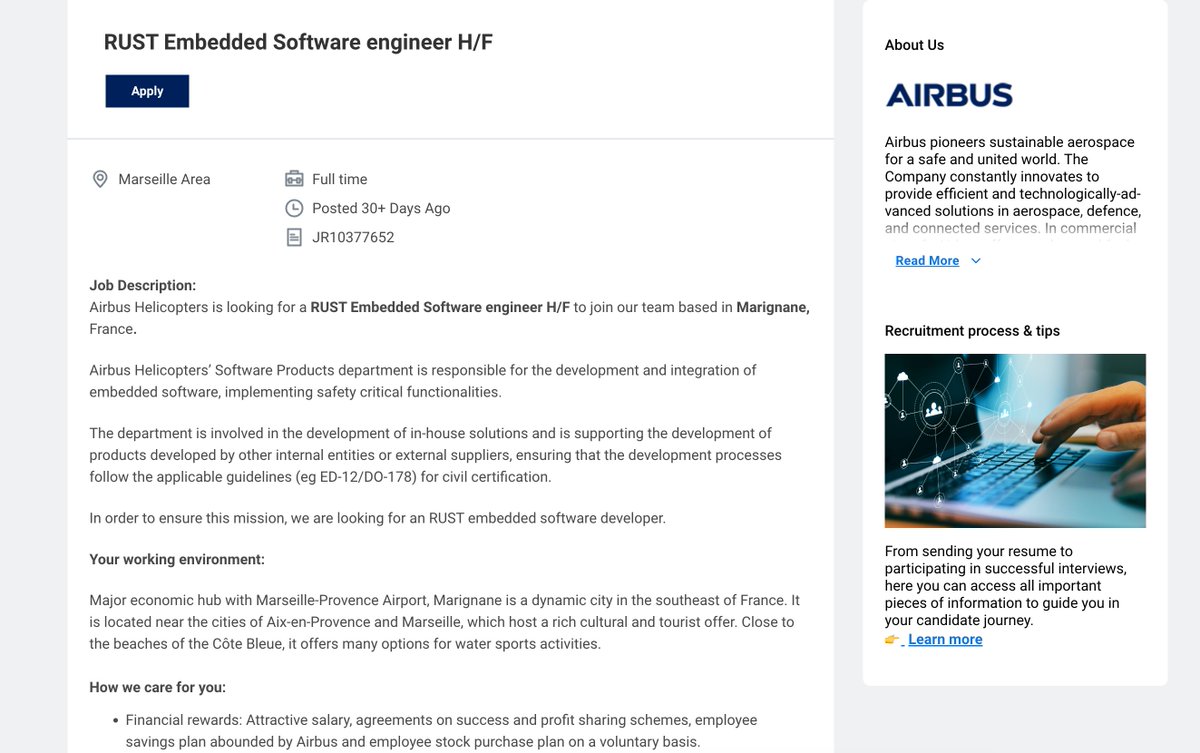This screenshot has height=753, width=1200.
Task: Click the Airbus logo
Action: (949, 95)
